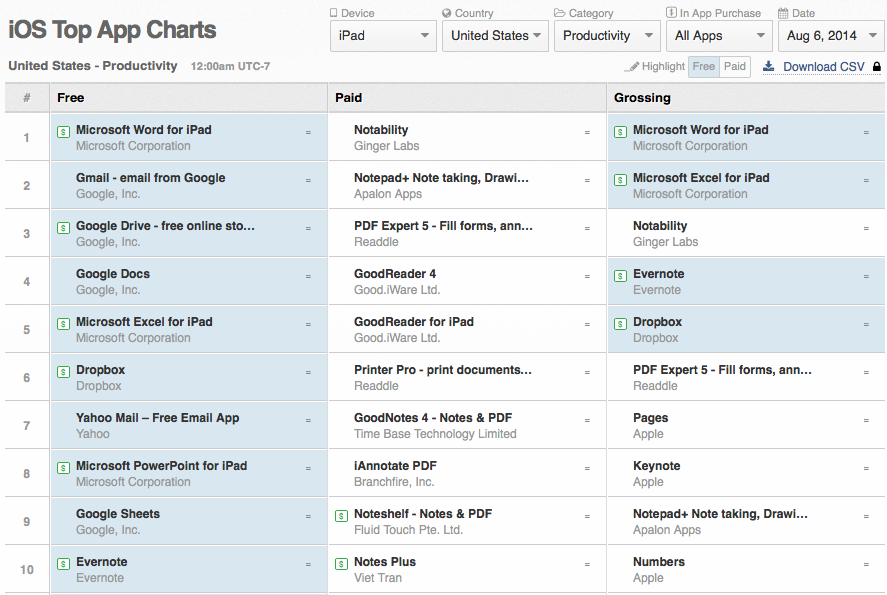Click publisher Branchfire, Inc.

tap(394, 482)
